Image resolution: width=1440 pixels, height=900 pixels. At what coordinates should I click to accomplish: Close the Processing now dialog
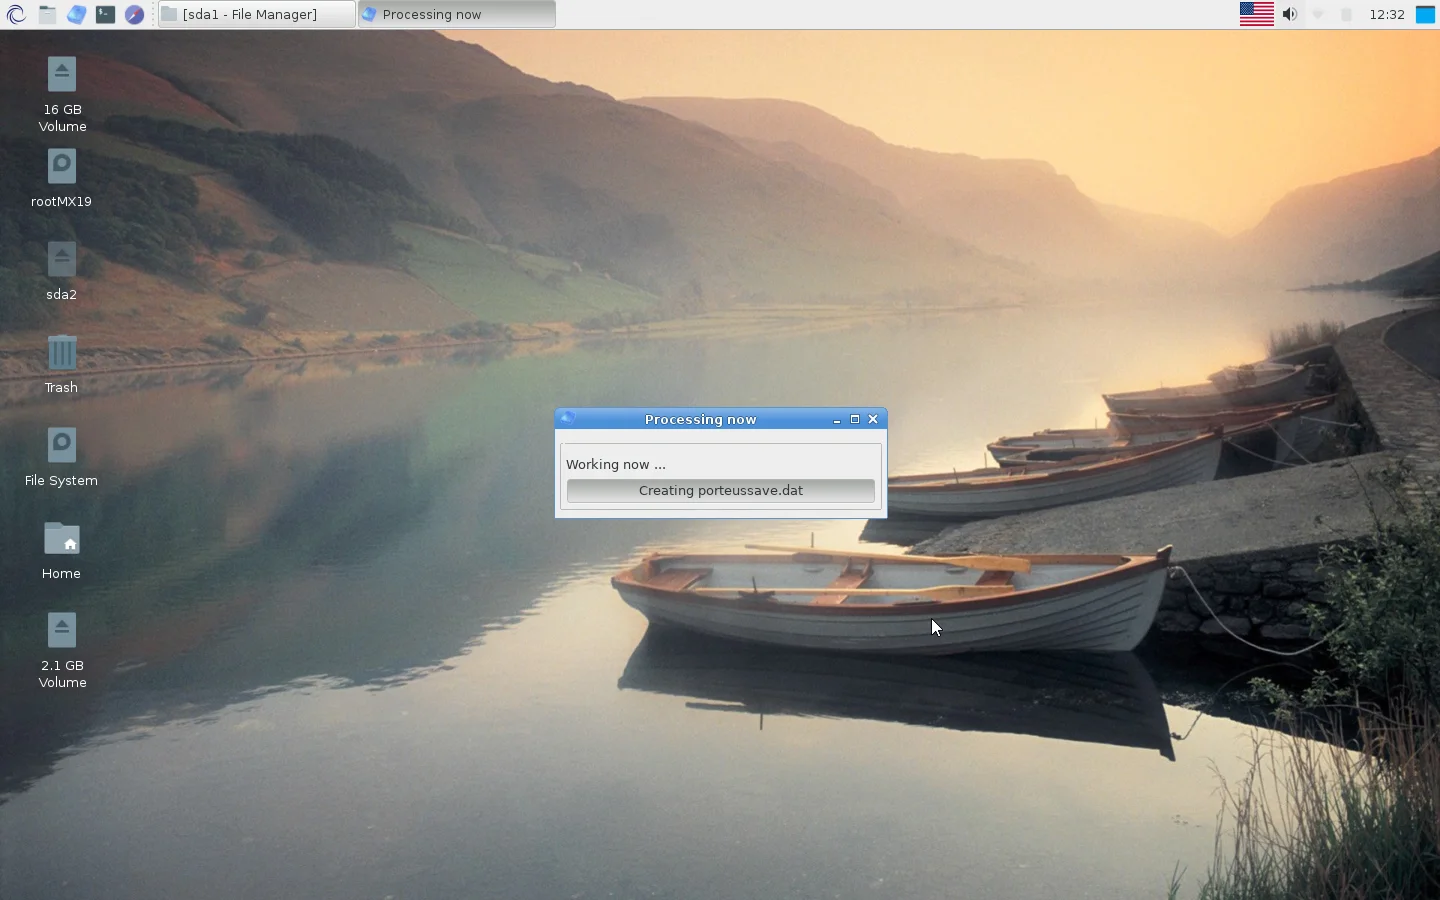click(873, 420)
